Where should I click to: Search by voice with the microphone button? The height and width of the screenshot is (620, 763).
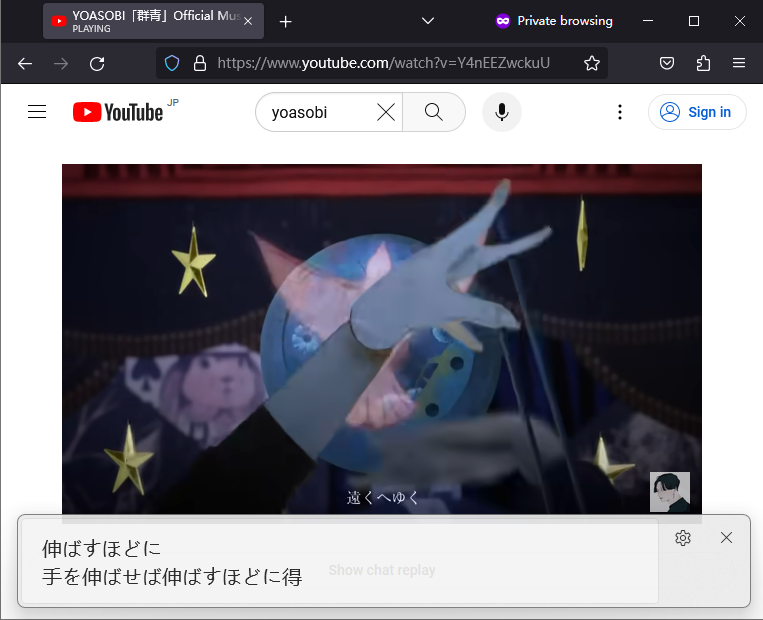pyautogui.click(x=502, y=112)
